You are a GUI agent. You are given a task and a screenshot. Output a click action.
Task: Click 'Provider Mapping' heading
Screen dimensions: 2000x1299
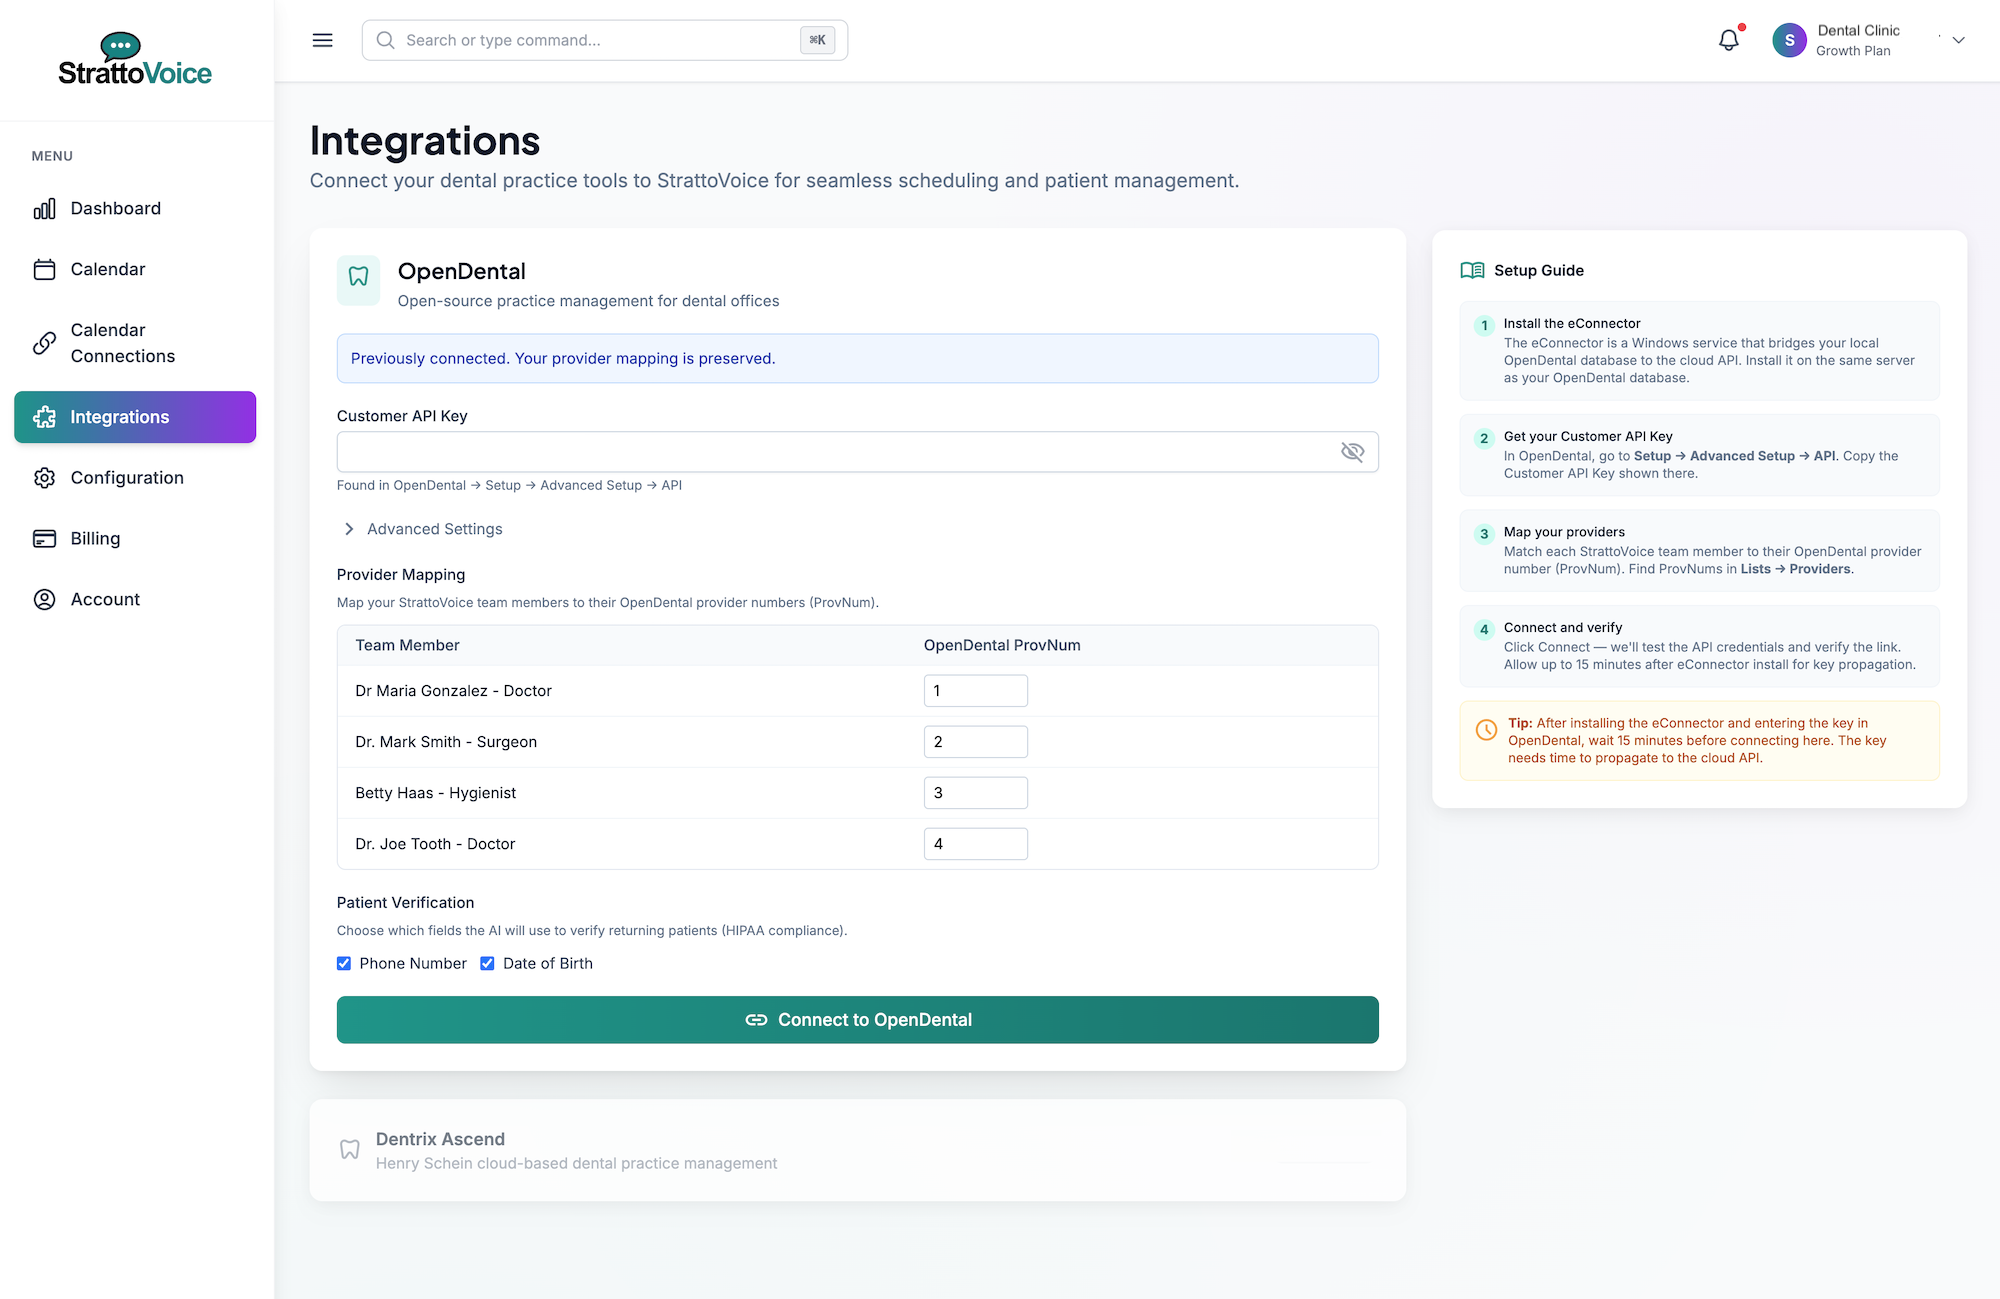[401, 575]
